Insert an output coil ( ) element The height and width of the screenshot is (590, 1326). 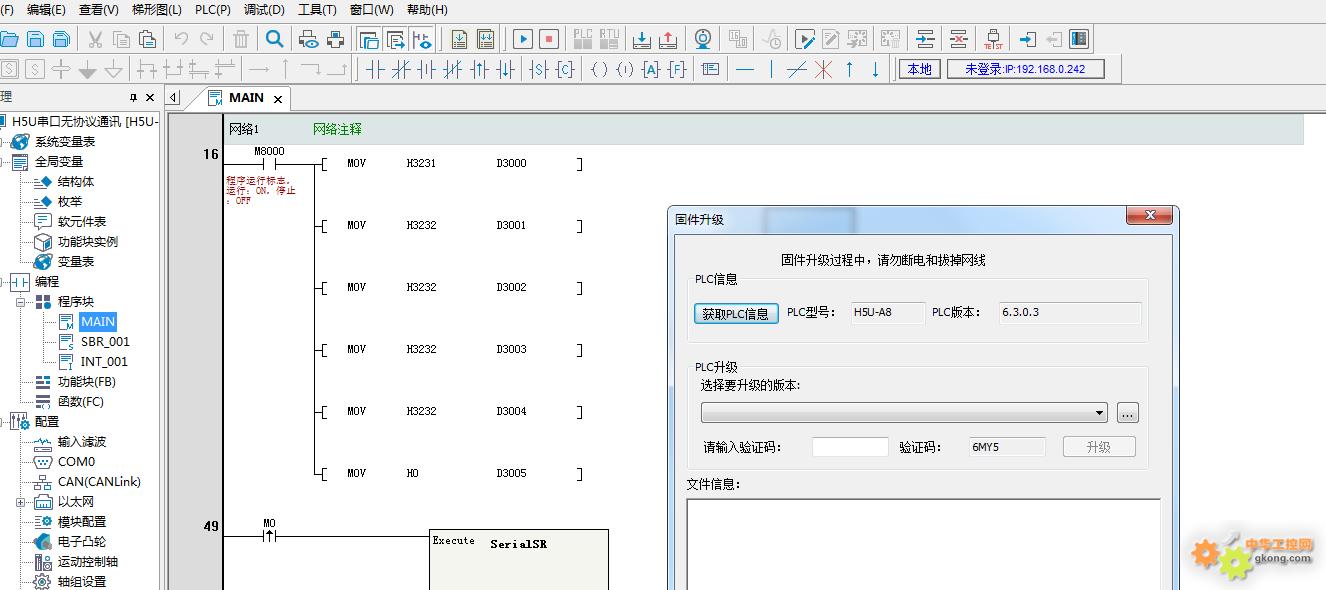599,69
